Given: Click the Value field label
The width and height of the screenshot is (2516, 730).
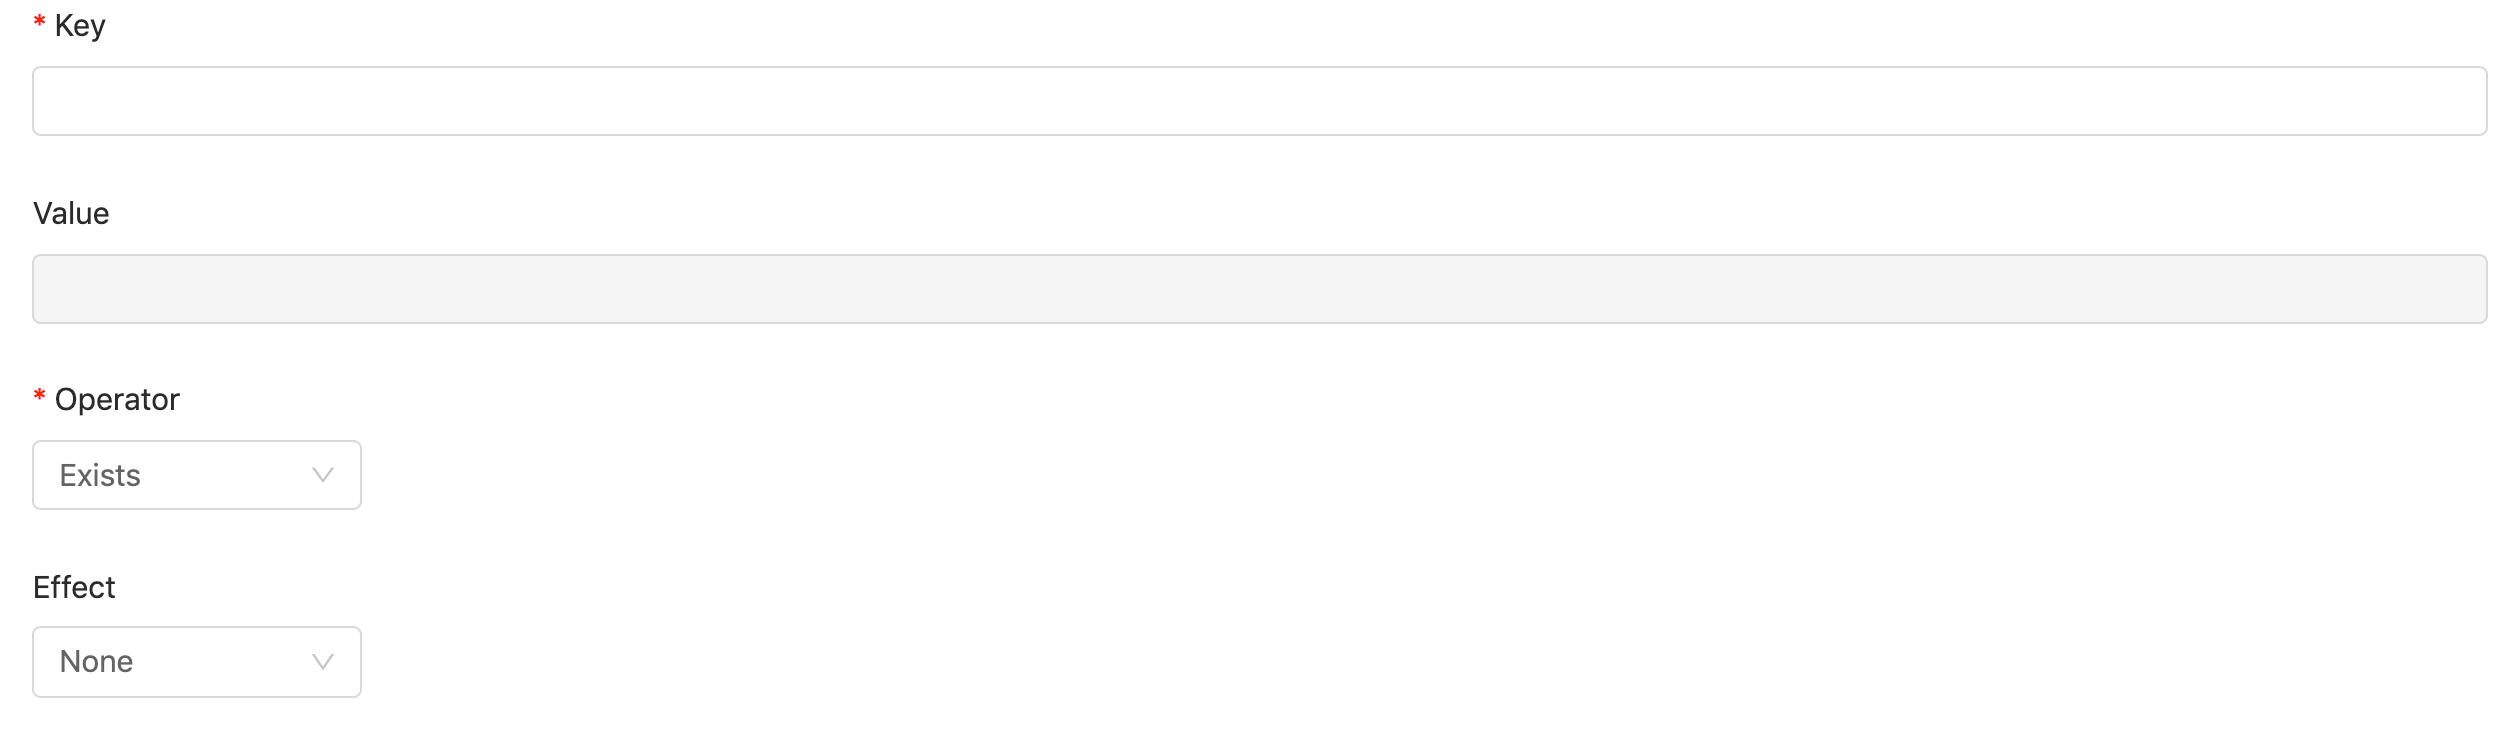Looking at the screenshot, I should click(71, 213).
